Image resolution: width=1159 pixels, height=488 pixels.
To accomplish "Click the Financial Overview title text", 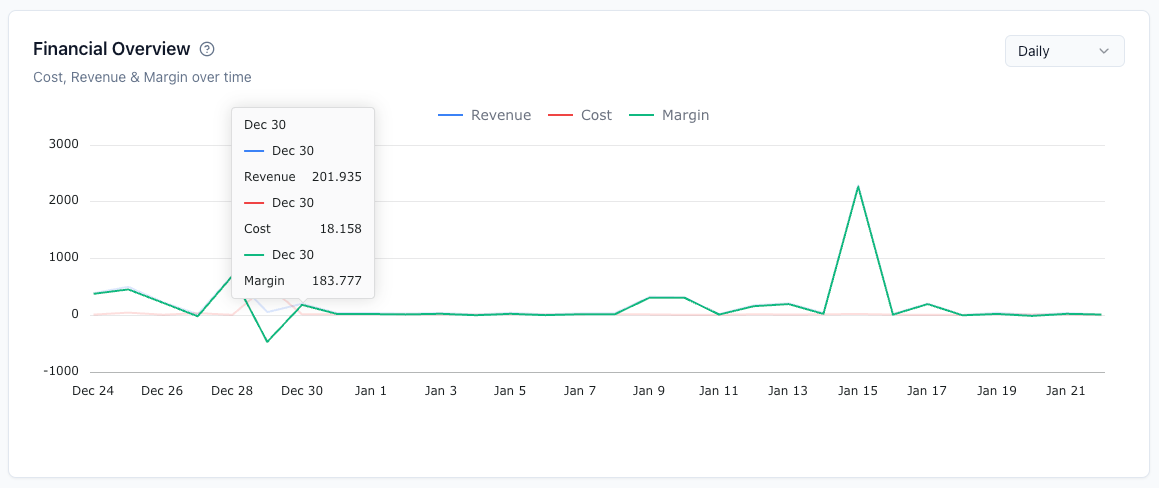I will point(112,50).
